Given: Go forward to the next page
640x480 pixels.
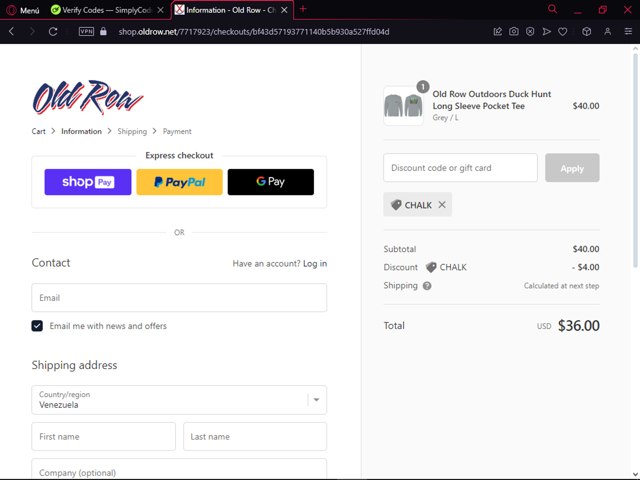Looking at the screenshot, I should 32,31.
